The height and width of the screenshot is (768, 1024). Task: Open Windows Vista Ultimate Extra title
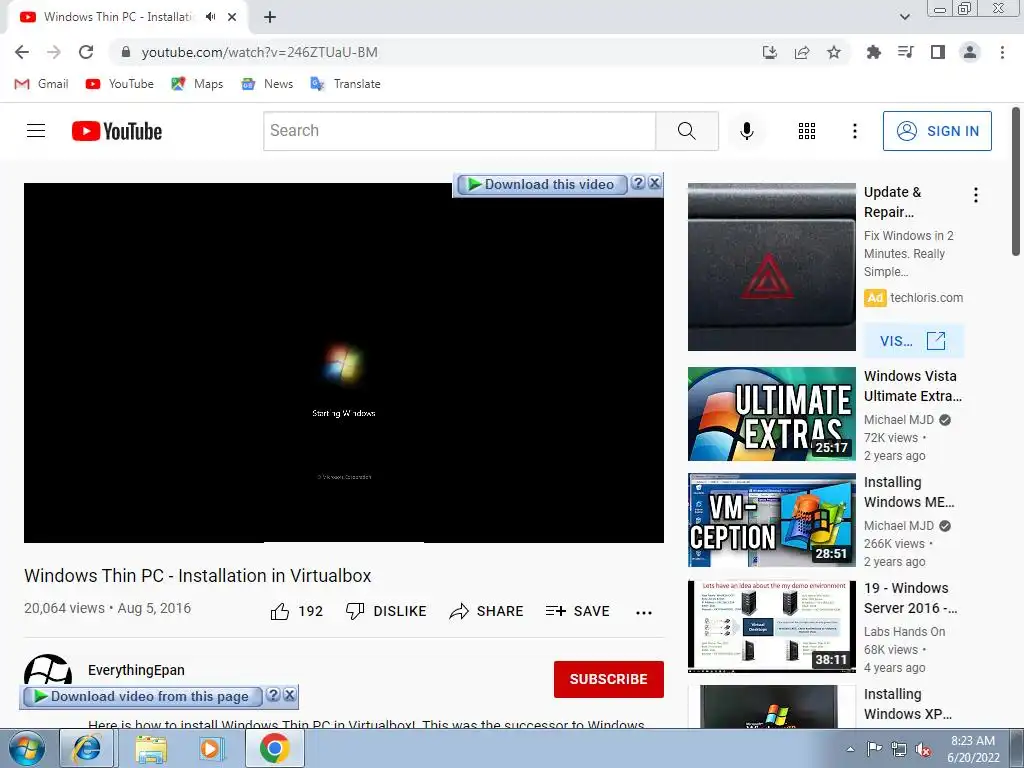pyautogui.click(x=913, y=386)
